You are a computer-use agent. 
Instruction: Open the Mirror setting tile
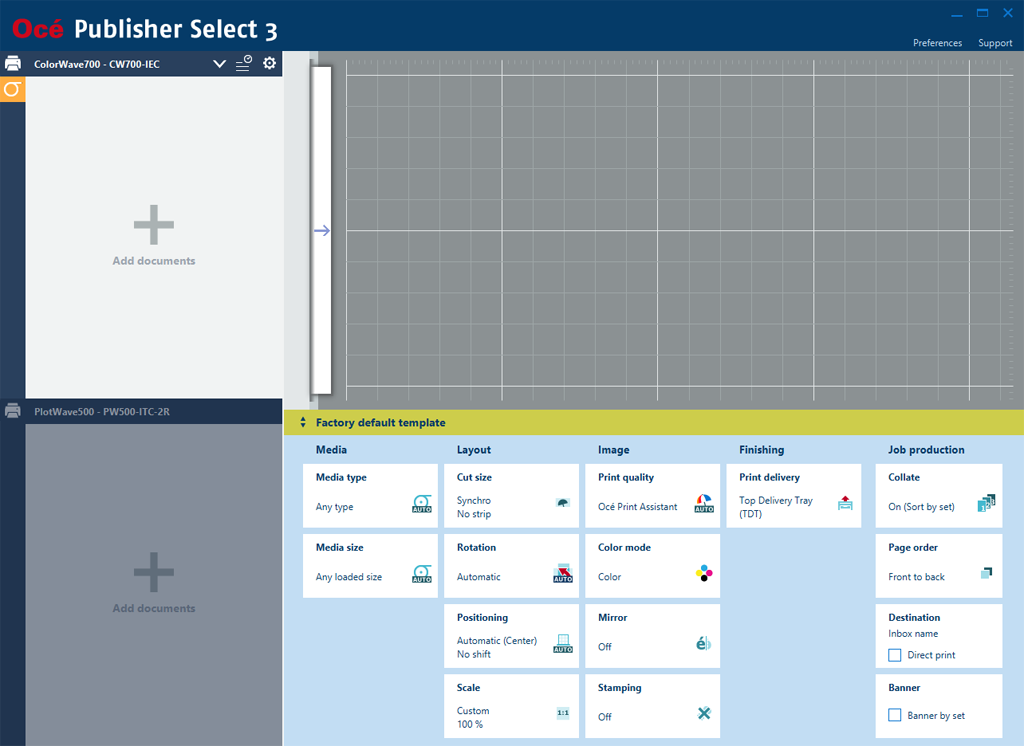pyautogui.click(x=652, y=636)
